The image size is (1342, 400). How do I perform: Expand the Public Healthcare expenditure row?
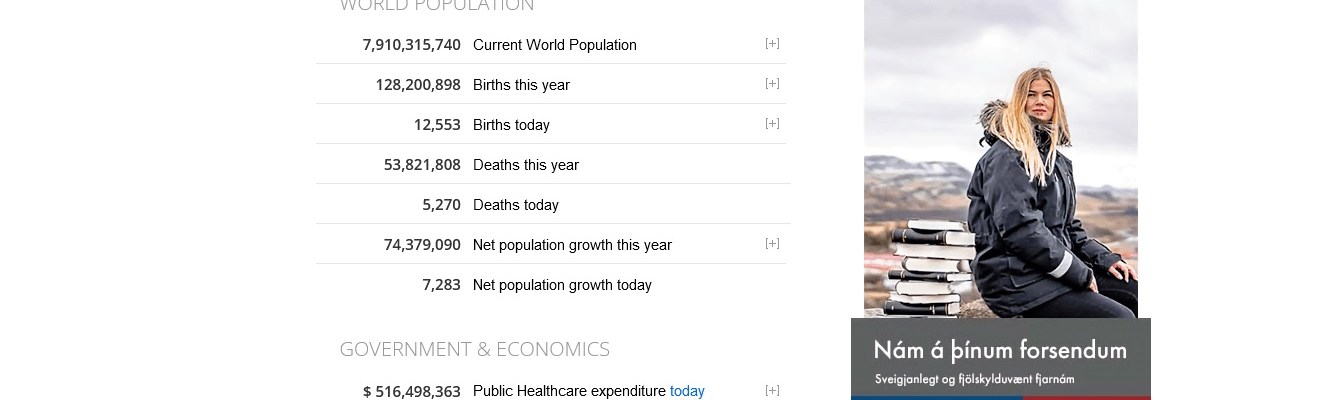point(772,391)
